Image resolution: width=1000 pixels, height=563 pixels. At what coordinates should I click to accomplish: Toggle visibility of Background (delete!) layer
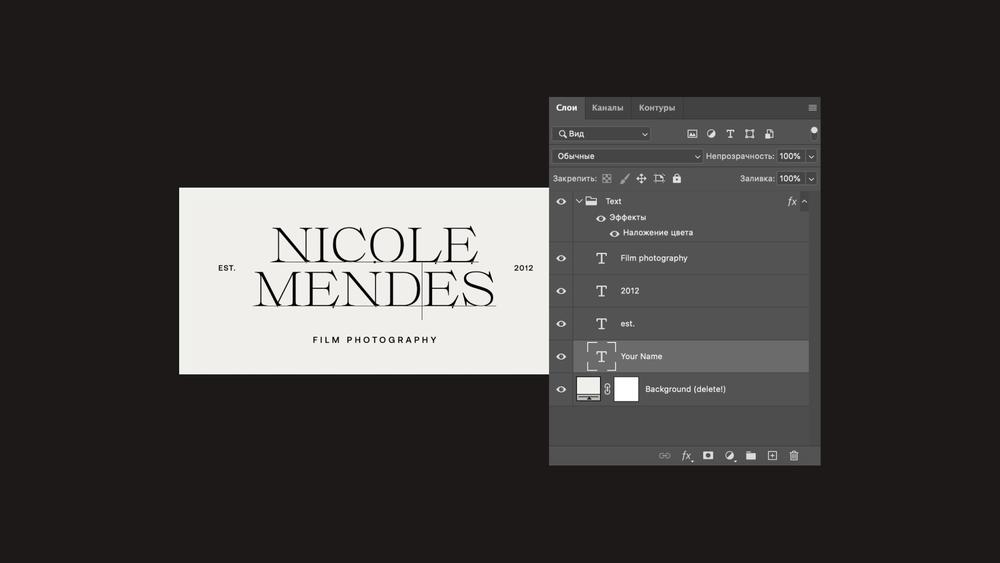click(561, 389)
